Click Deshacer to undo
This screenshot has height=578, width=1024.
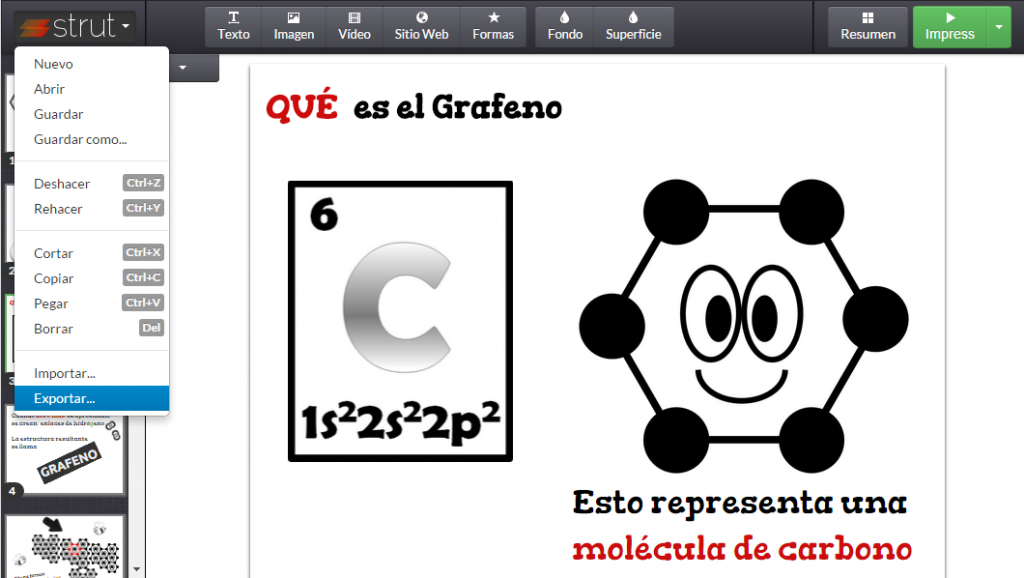coord(62,184)
